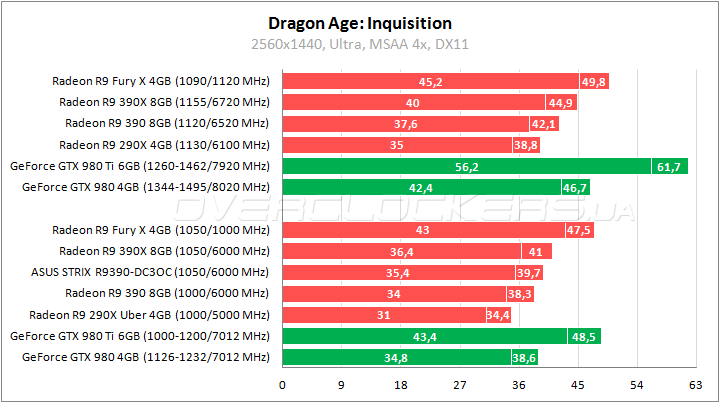Click the "Dragon Age: Inquisition" chart title
The image size is (720, 403).
coord(360,22)
